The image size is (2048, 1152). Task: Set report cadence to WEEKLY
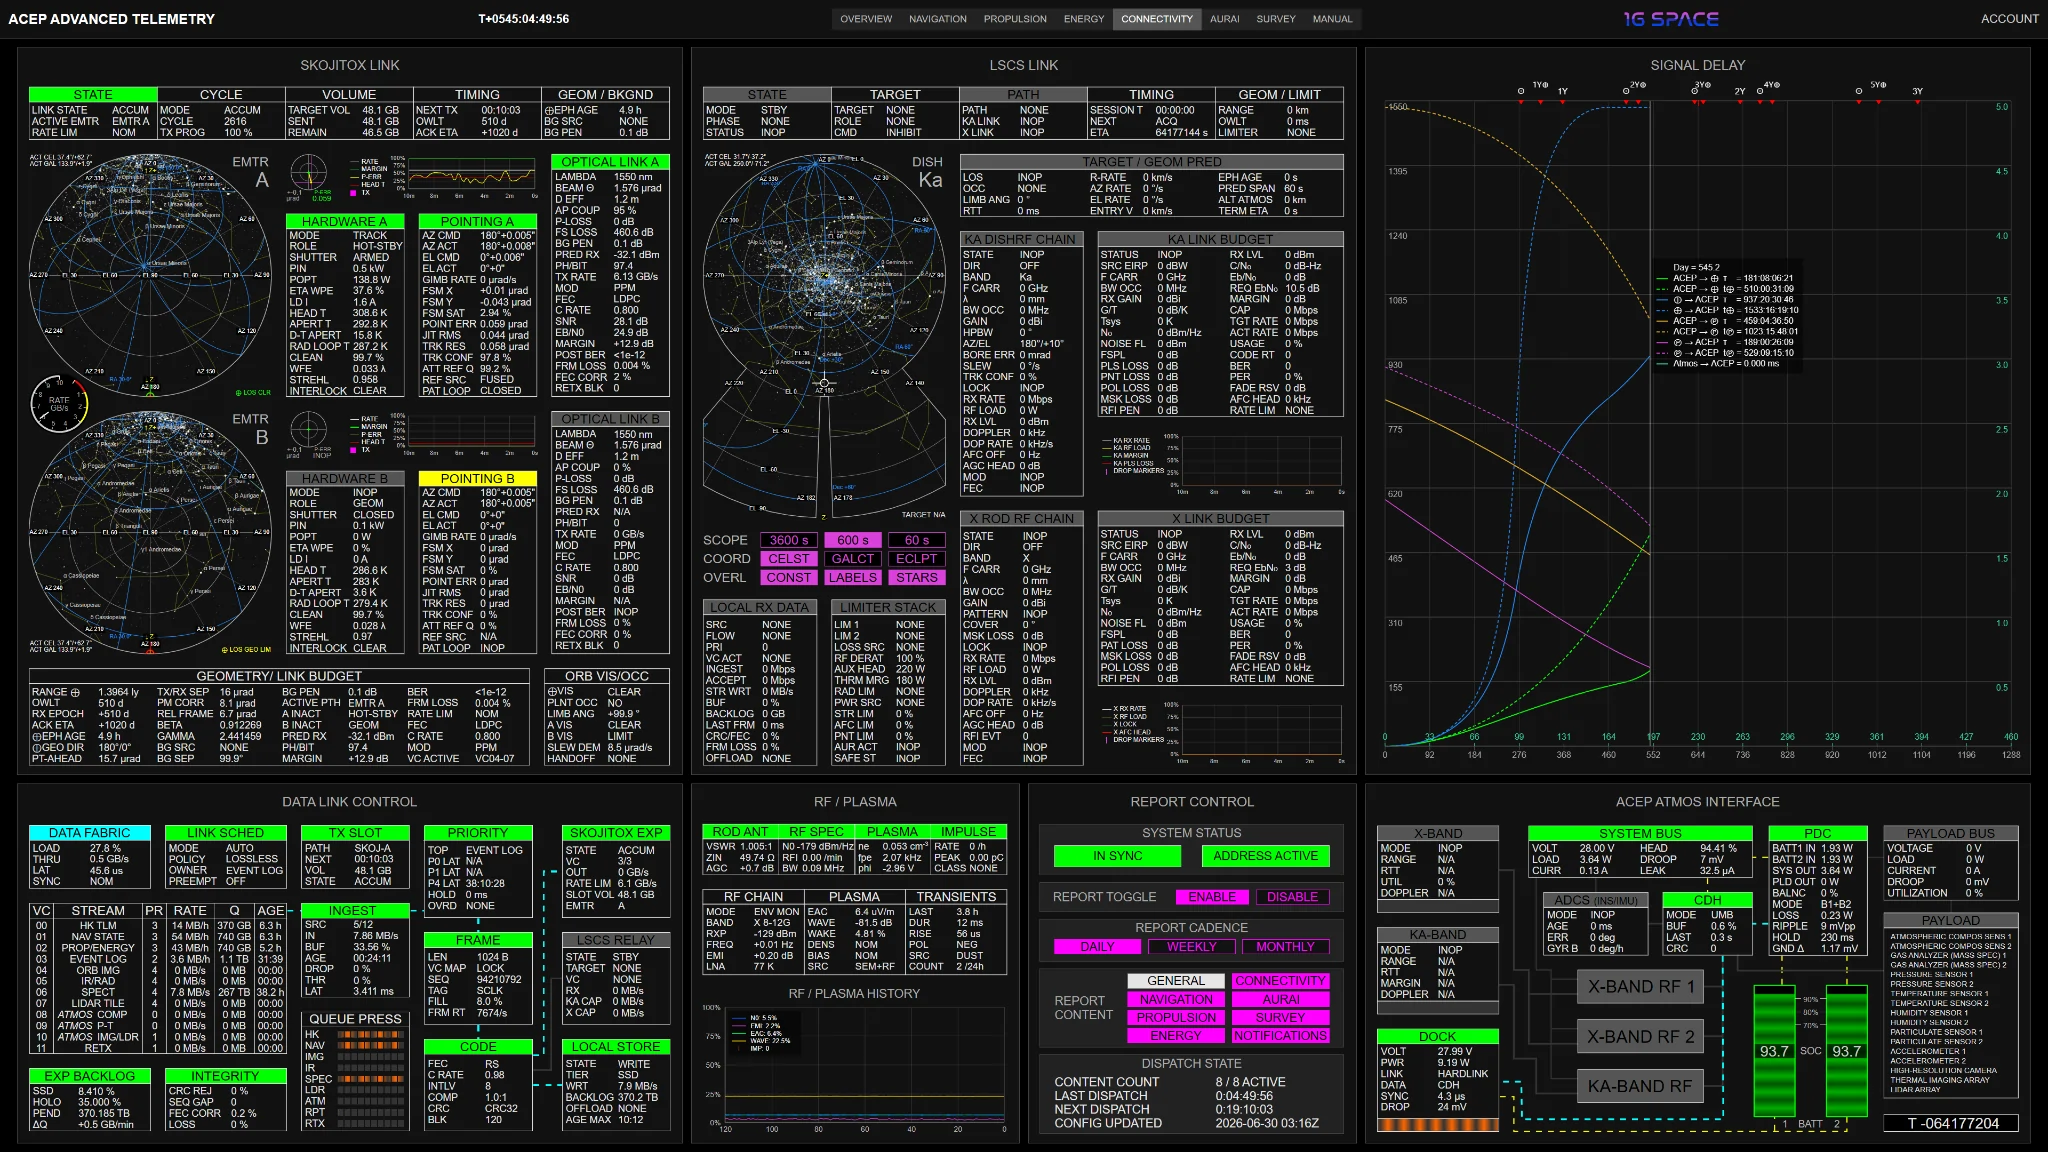pyautogui.click(x=1192, y=947)
